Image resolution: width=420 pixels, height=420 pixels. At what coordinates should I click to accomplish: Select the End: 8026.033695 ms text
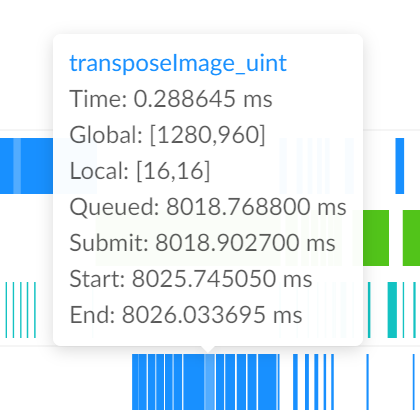pyautogui.click(x=186, y=315)
